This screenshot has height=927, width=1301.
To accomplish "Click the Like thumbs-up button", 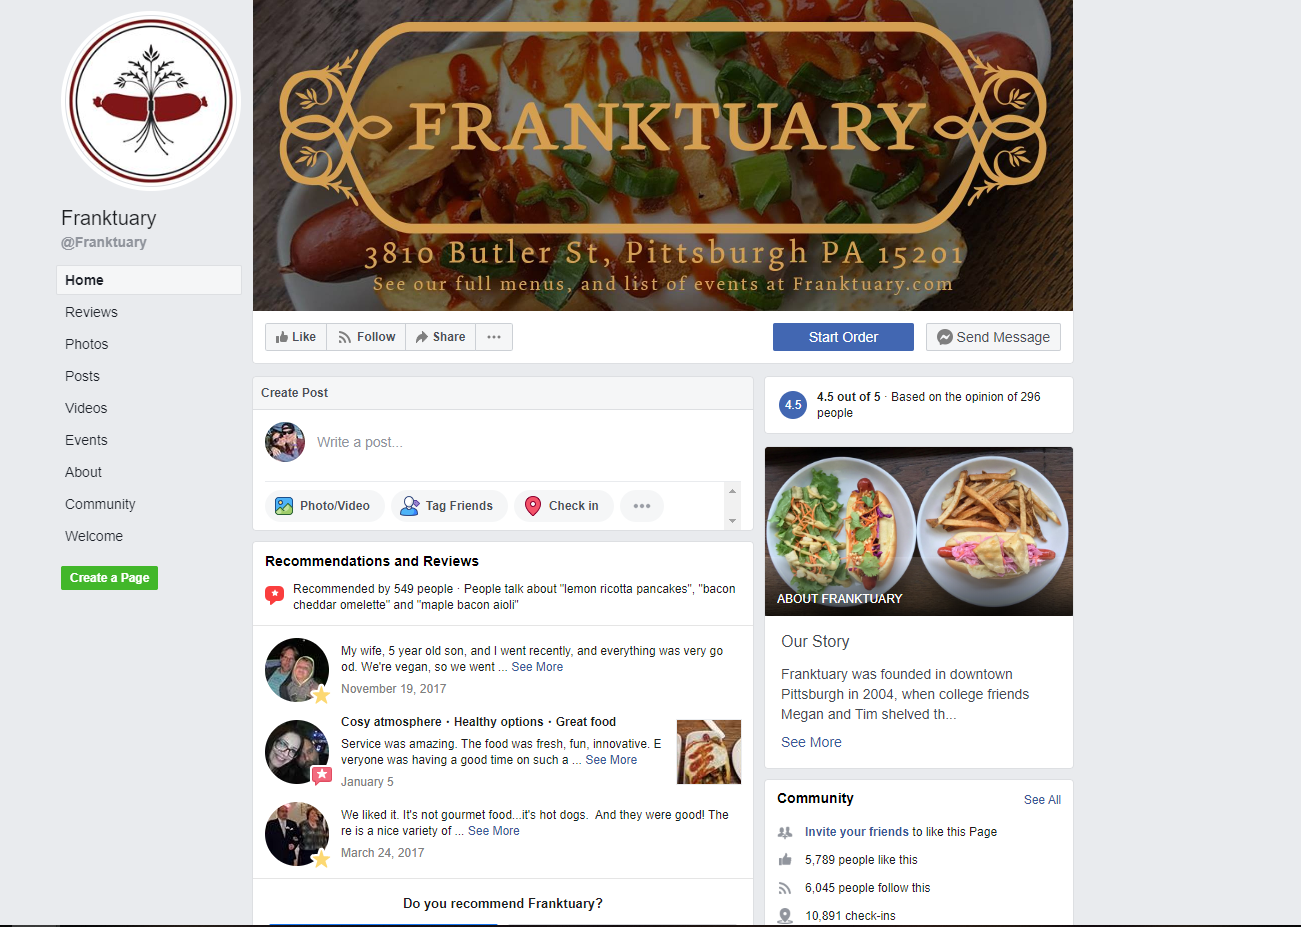I will point(296,337).
